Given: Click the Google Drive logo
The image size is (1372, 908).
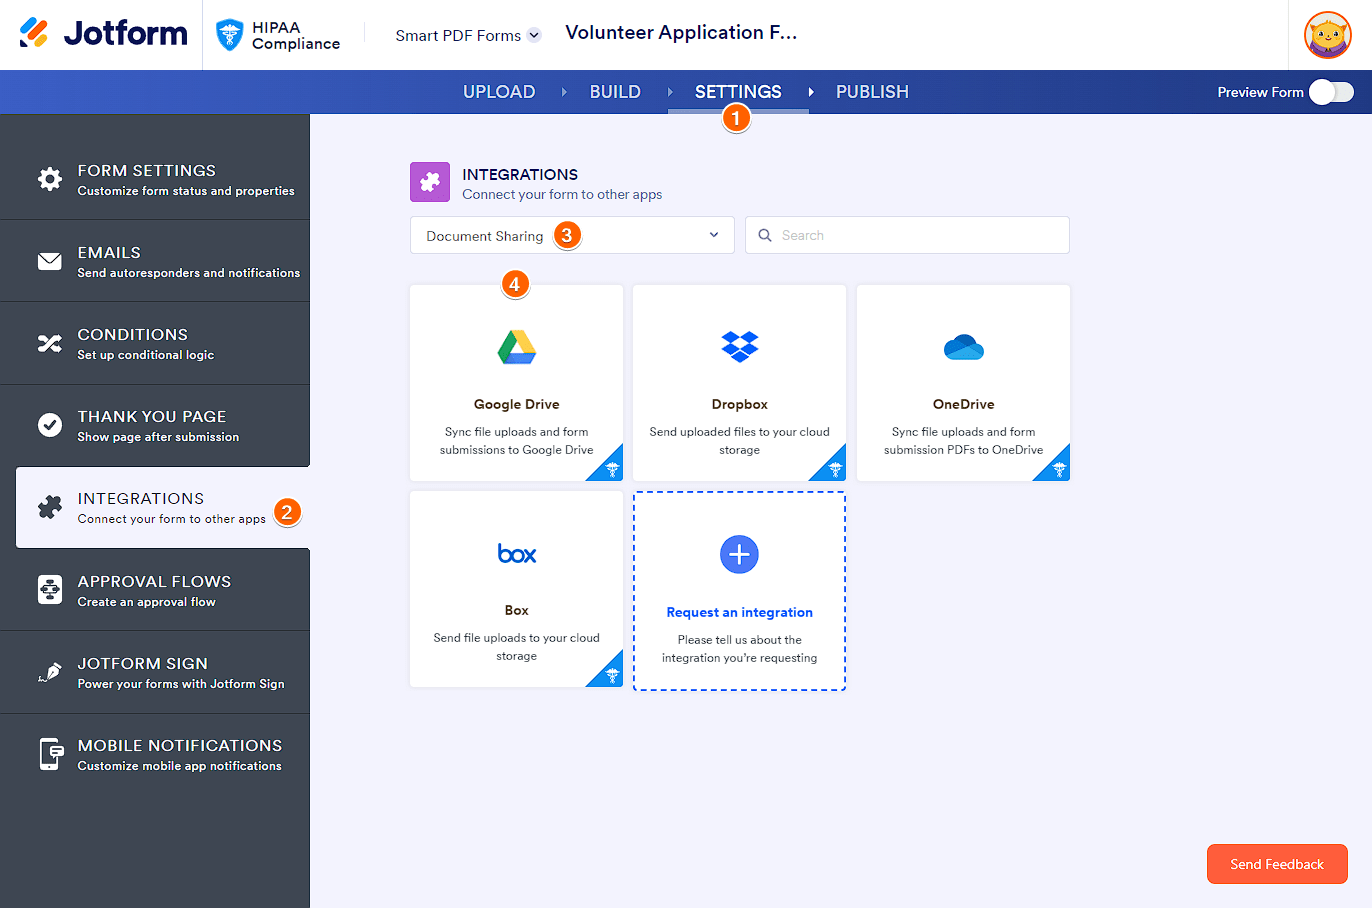Looking at the screenshot, I should [517, 347].
